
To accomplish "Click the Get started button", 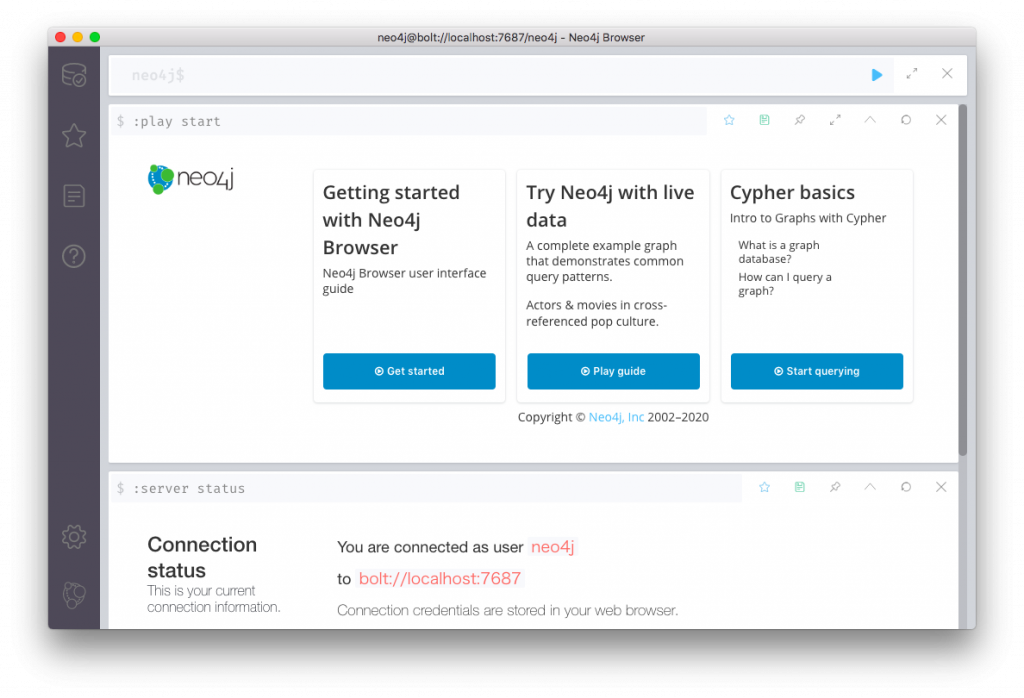I will pyautogui.click(x=409, y=371).
